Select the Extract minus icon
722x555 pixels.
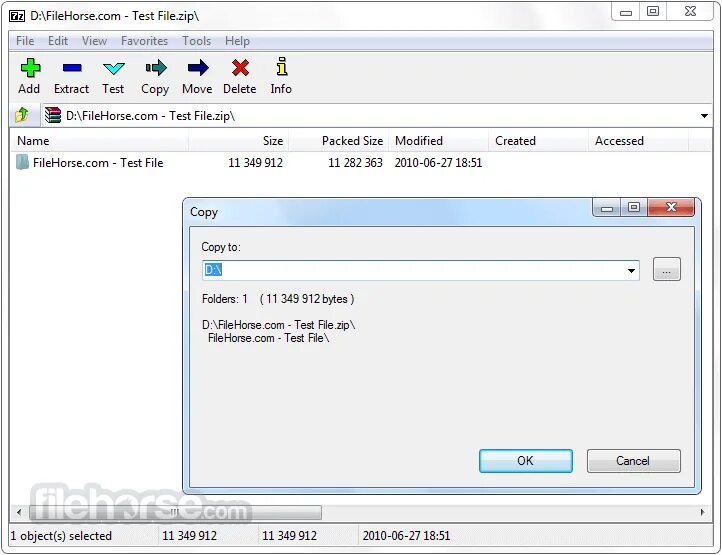(x=72, y=68)
